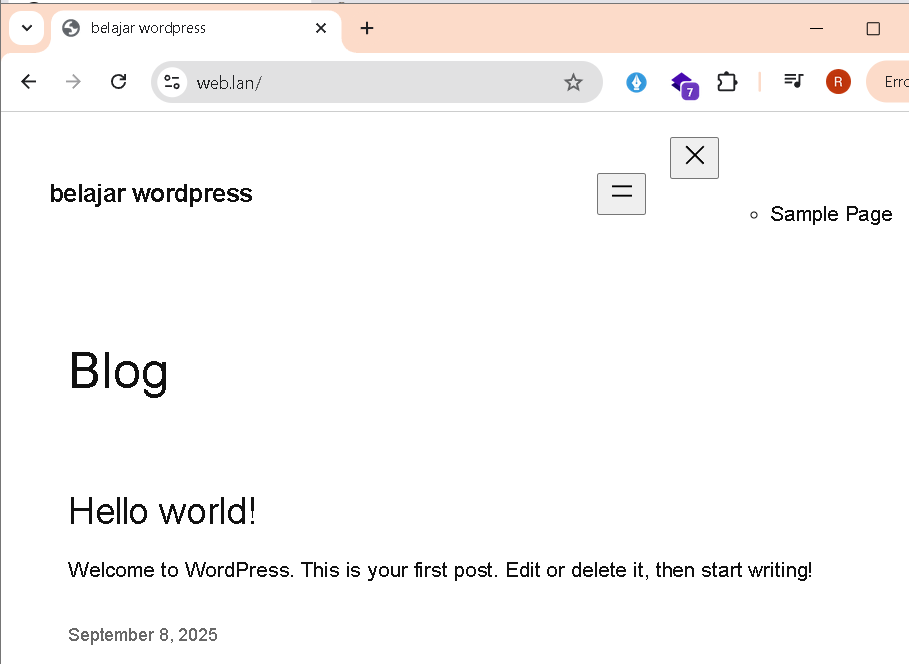Open the graduation cap extension with badge 7
Image resolution: width=909 pixels, height=664 pixels.
tap(682, 83)
